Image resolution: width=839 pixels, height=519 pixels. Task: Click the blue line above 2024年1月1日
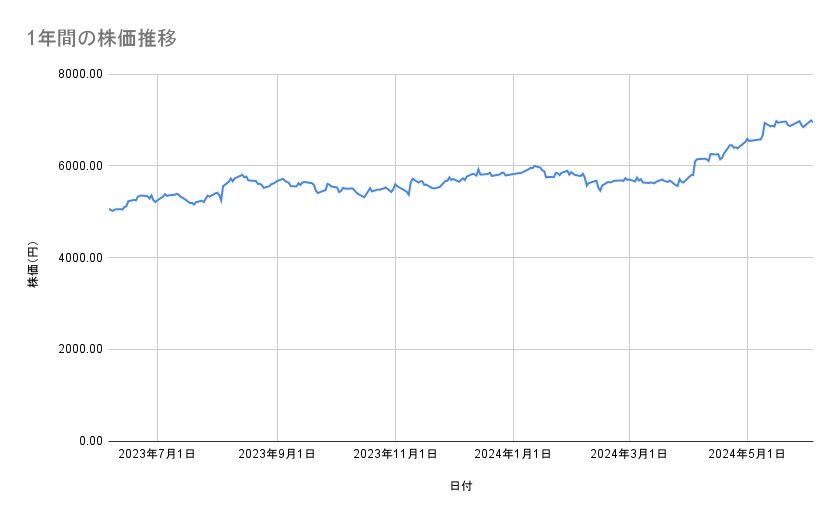[x=513, y=174]
